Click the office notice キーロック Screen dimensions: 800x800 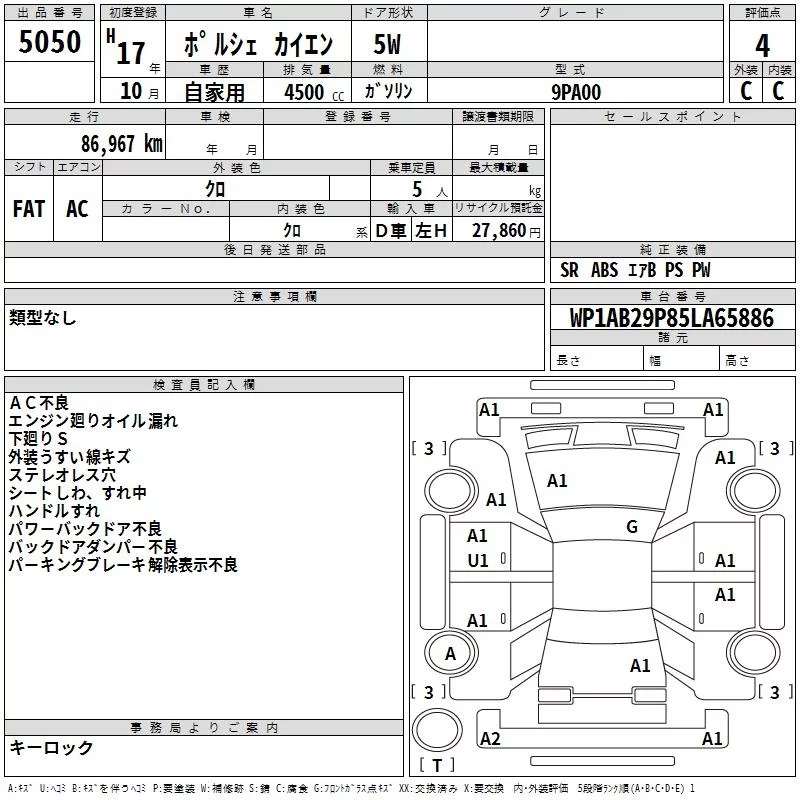51,747
